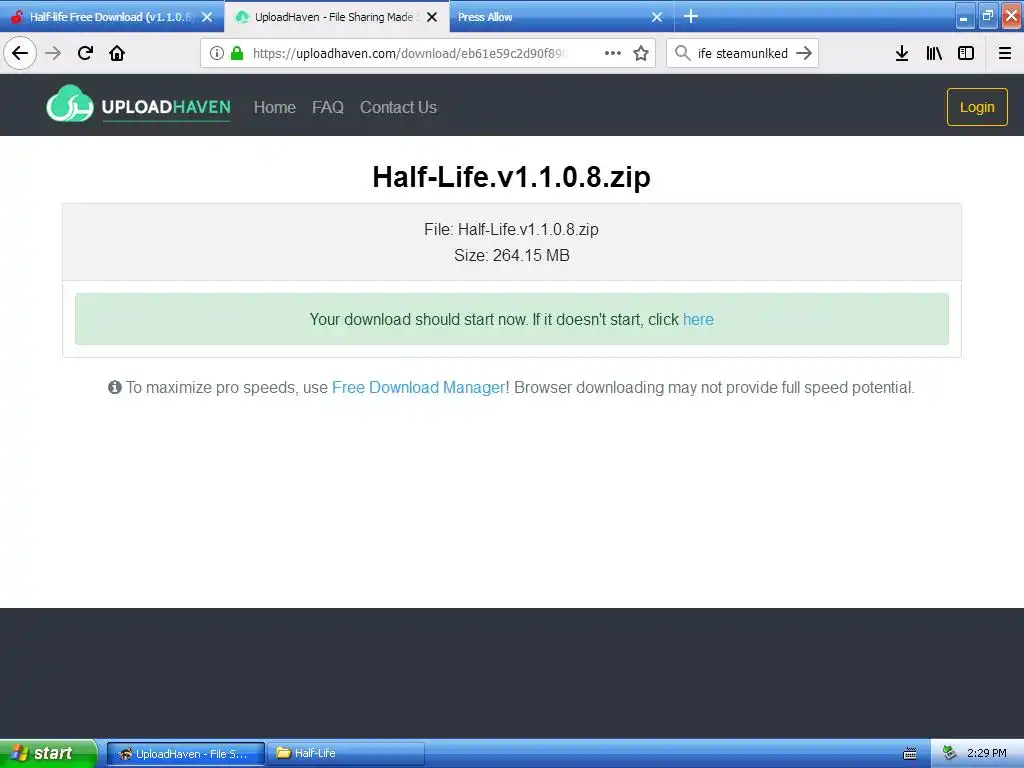Click the info icon beside 'To maximize pro speeds'
Image resolution: width=1024 pixels, height=768 pixels.
[x=115, y=387]
